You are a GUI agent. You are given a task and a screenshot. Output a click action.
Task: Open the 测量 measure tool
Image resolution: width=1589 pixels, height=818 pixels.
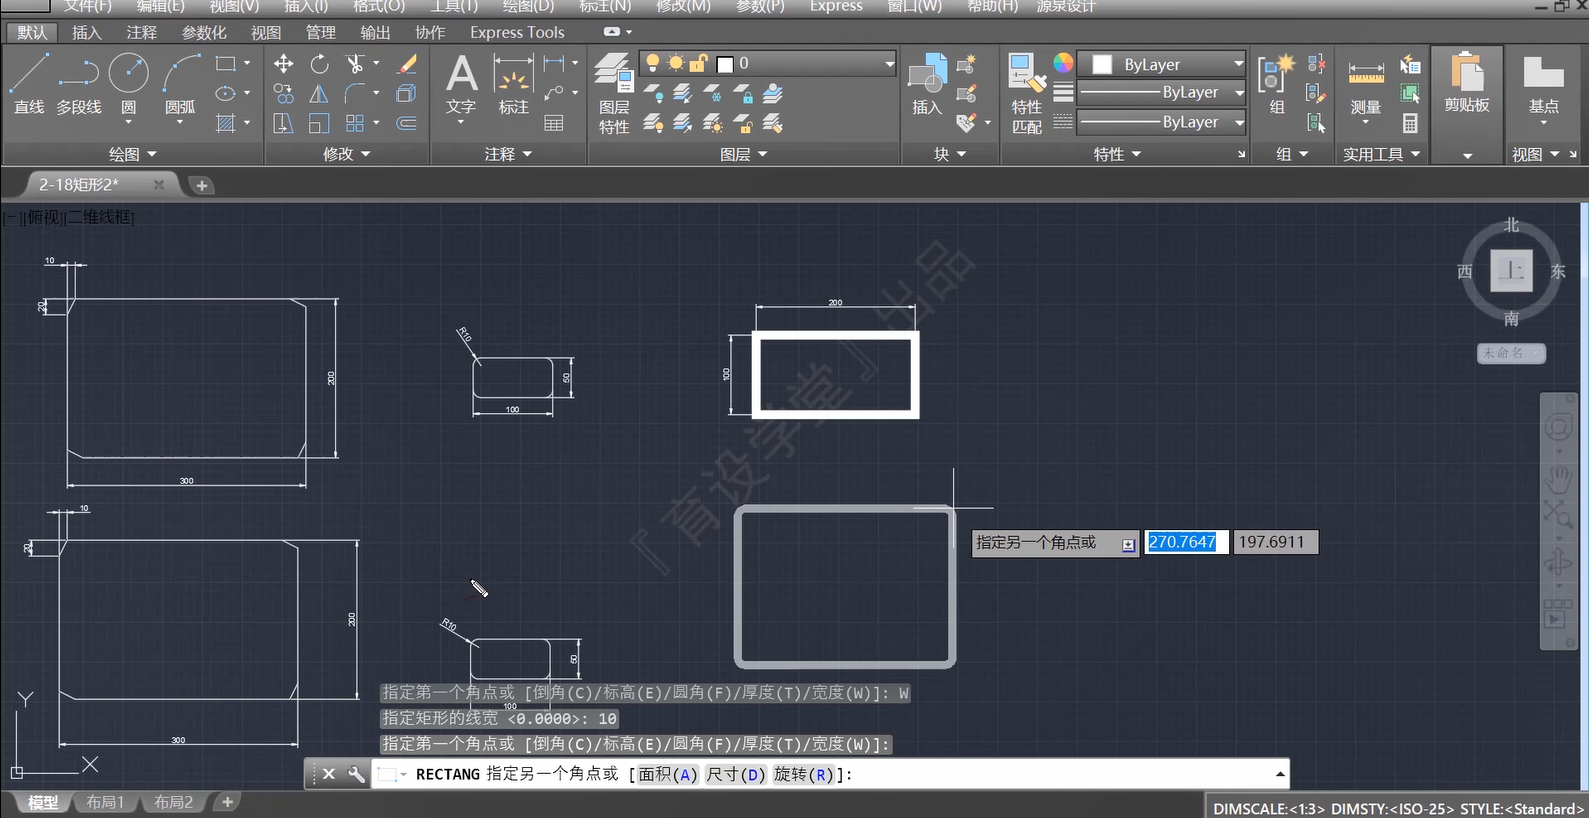[x=1366, y=86]
